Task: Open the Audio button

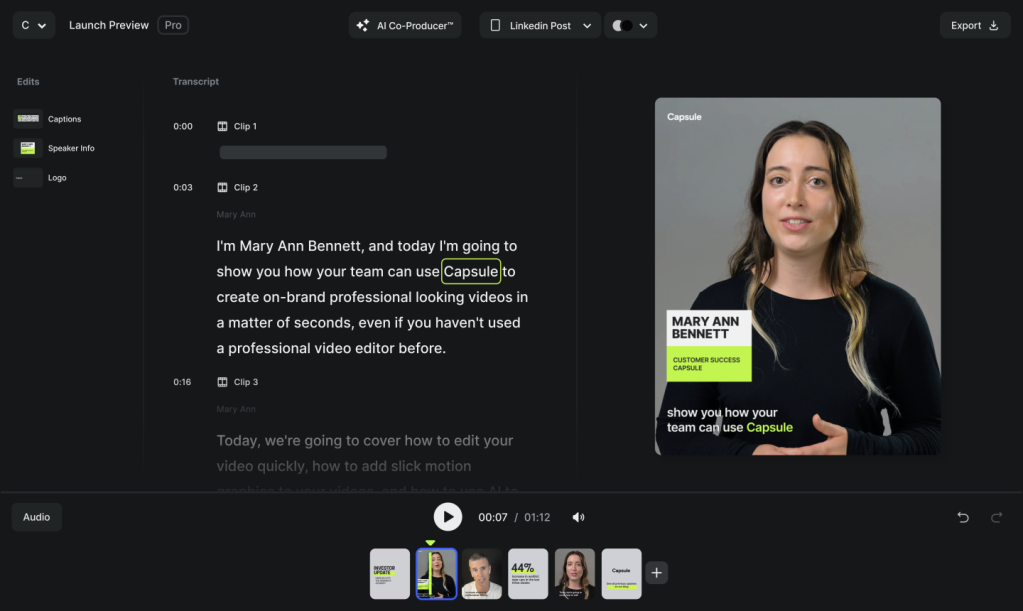Action: [x=37, y=517]
